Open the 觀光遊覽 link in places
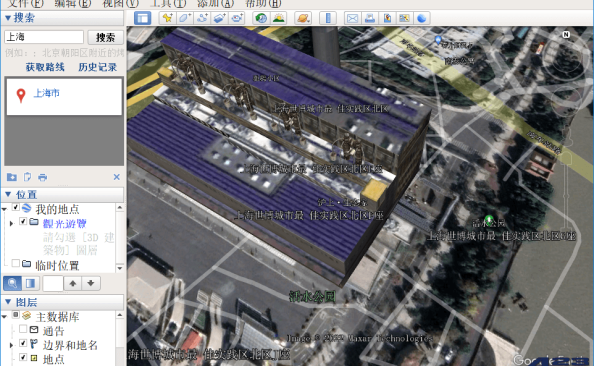 pyautogui.click(x=64, y=224)
